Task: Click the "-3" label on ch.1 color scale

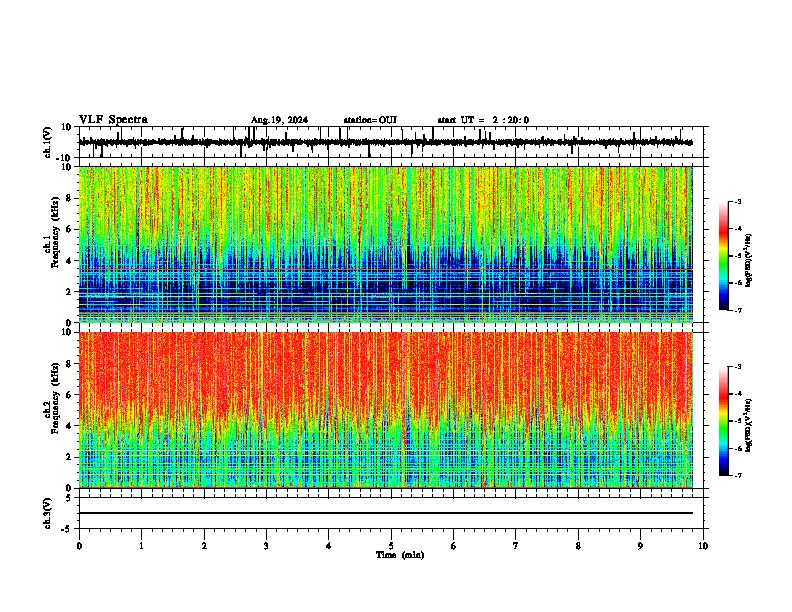Action: [737, 202]
